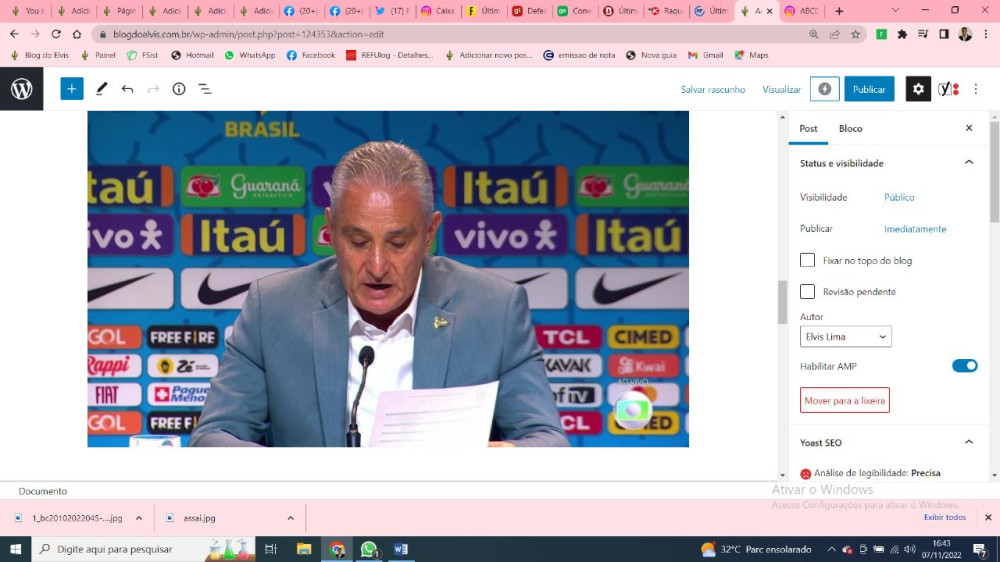Open the editor options three-dot menu

(976, 89)
